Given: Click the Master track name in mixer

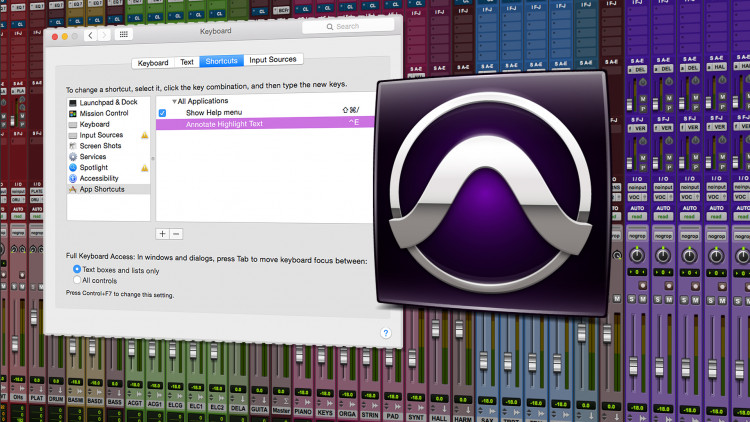Looking at the screenshot, I should click(x=281, y=411).
